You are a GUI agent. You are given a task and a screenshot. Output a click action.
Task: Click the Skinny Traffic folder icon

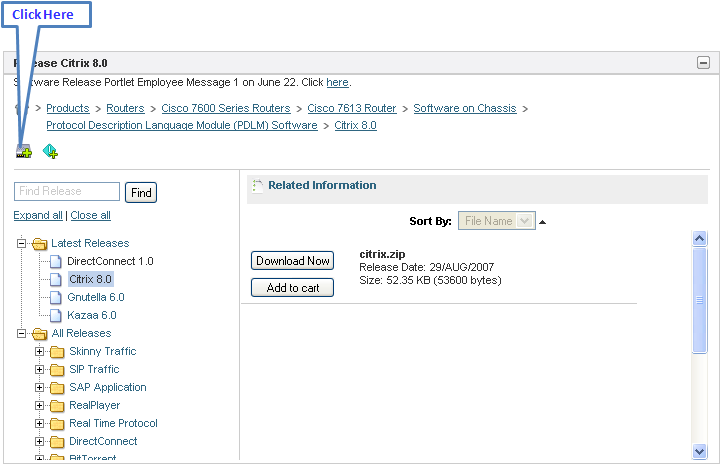(57, 352)
